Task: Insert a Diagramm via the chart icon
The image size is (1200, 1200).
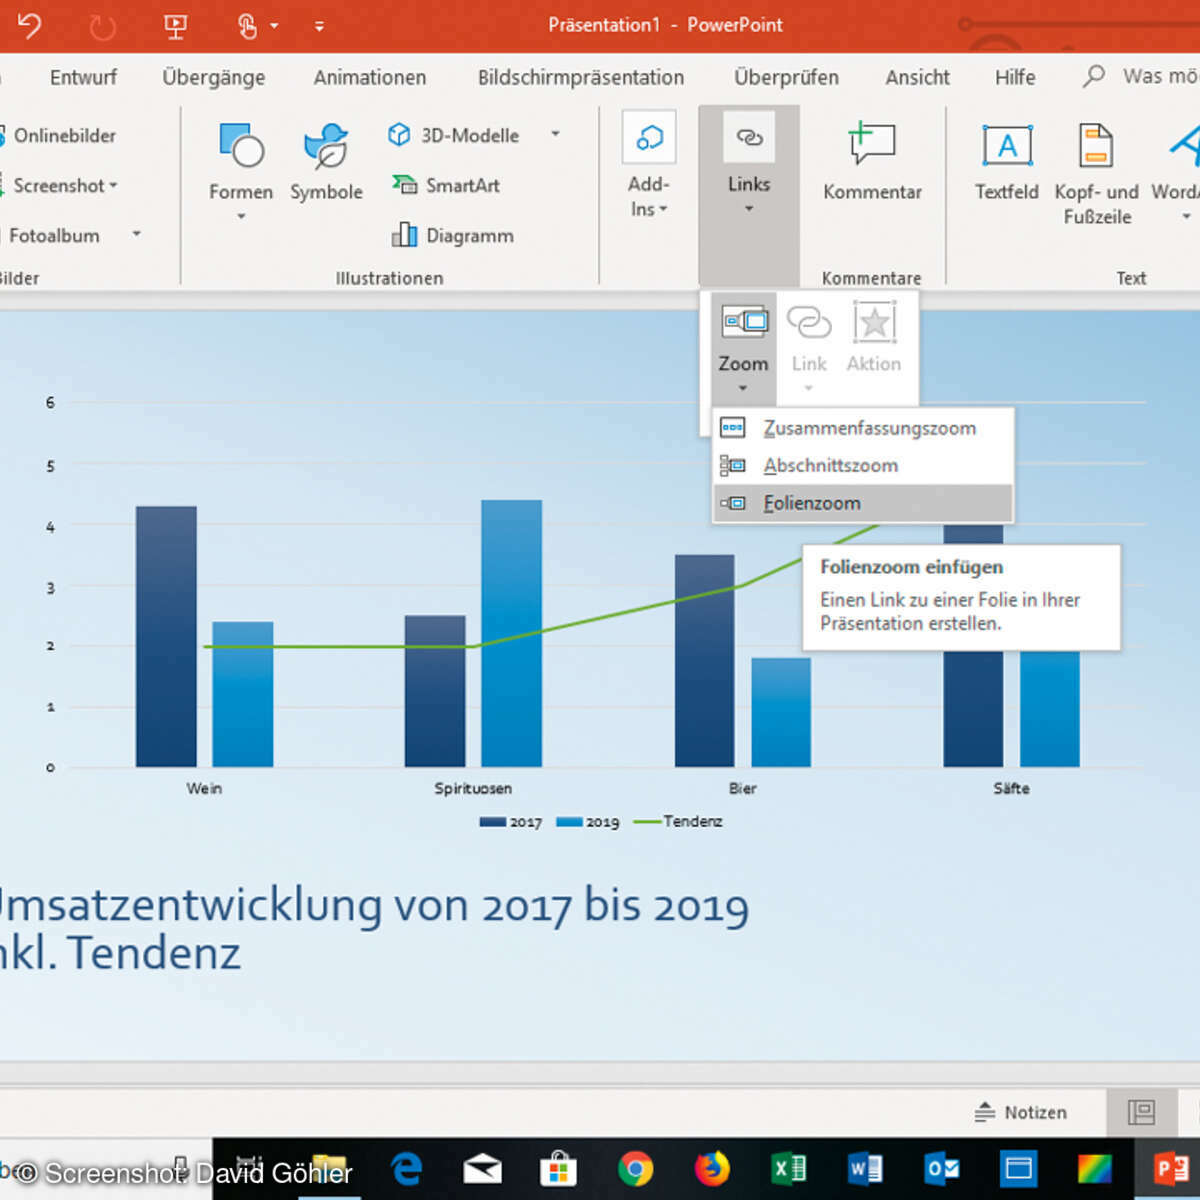Action: point(452,235)
